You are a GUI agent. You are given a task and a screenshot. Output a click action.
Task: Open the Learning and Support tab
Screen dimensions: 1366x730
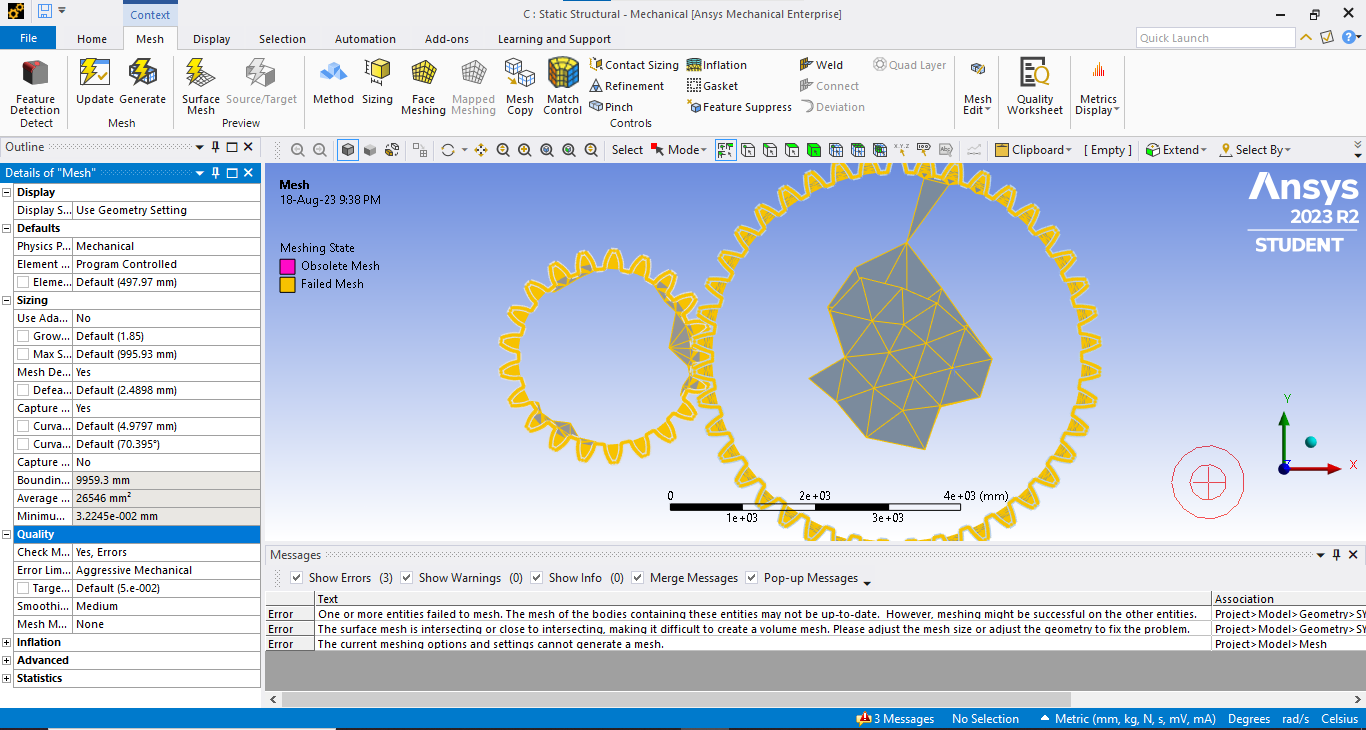(554, 39)
